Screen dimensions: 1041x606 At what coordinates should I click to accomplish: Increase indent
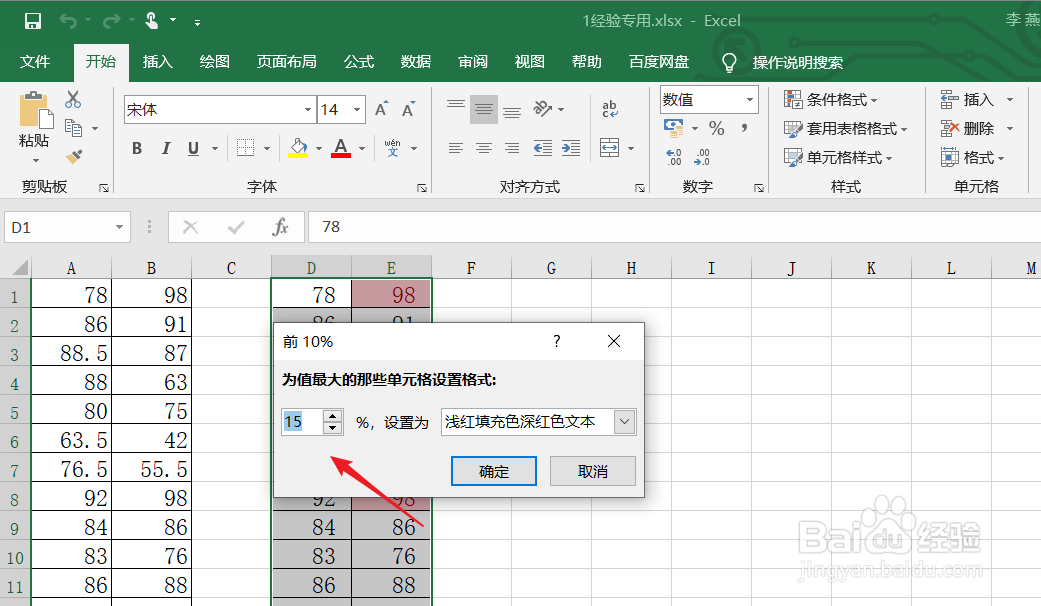click(x=571, y=148)
